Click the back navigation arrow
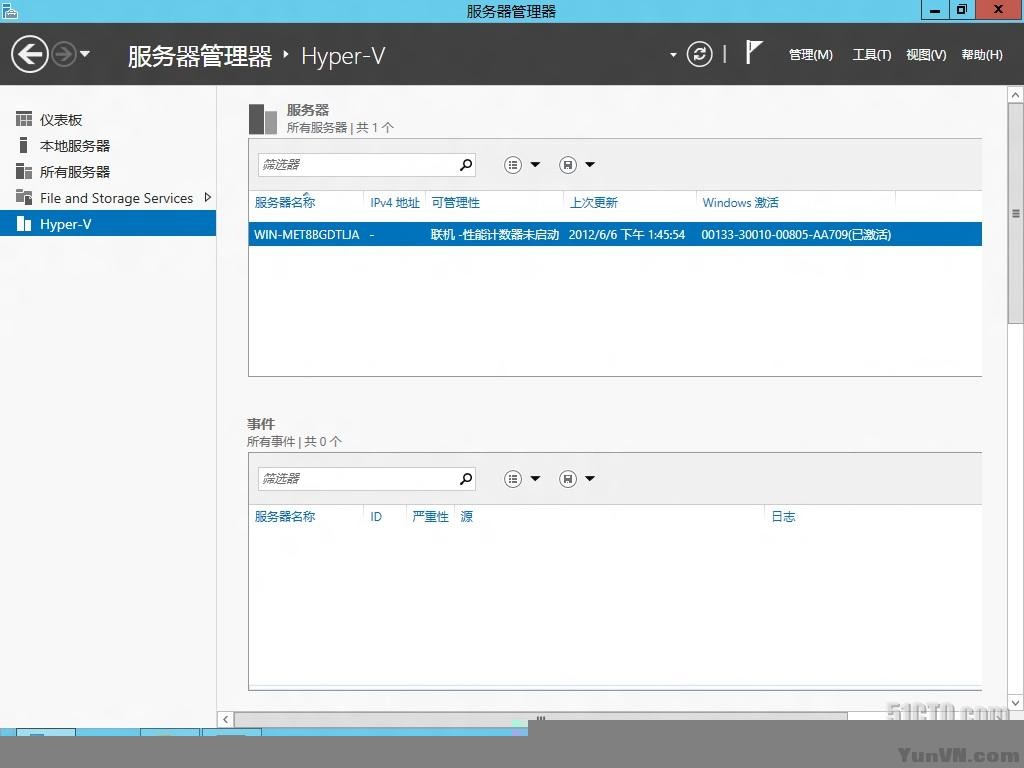The height and width of the screenshot is (768, 1024). [30, 54]
